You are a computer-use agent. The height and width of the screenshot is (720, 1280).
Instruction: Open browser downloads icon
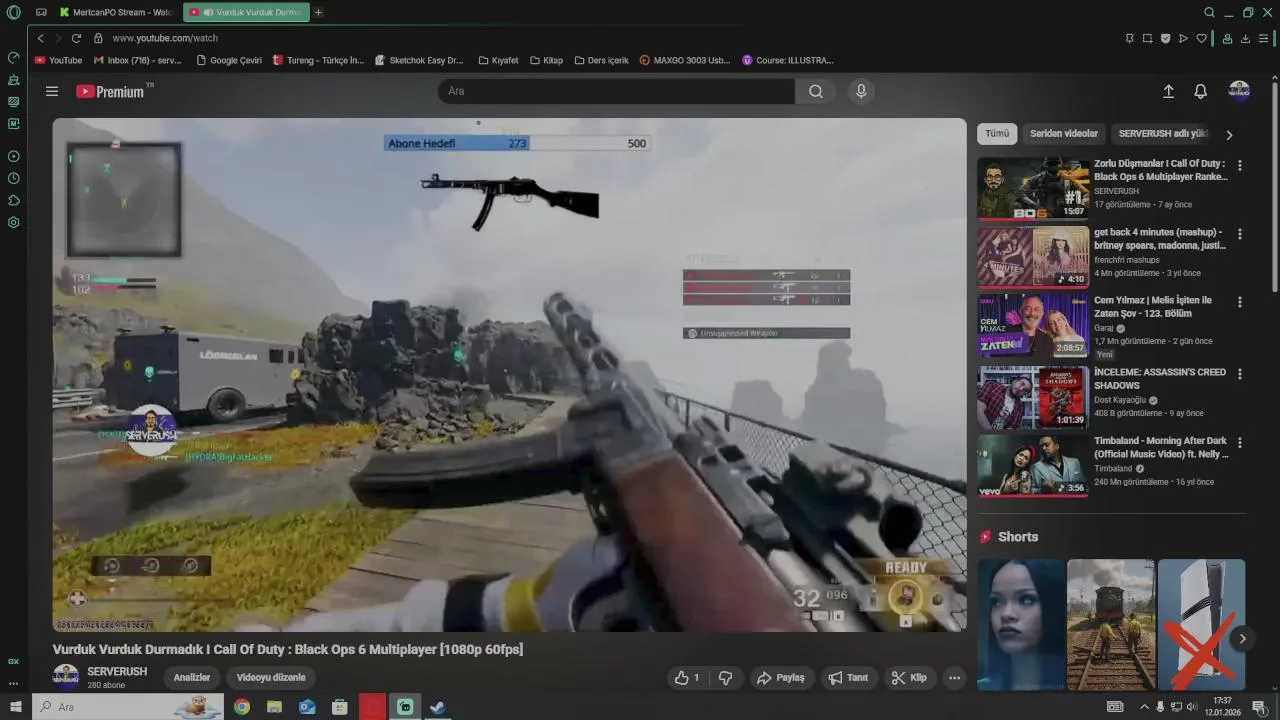[1245, 38]
